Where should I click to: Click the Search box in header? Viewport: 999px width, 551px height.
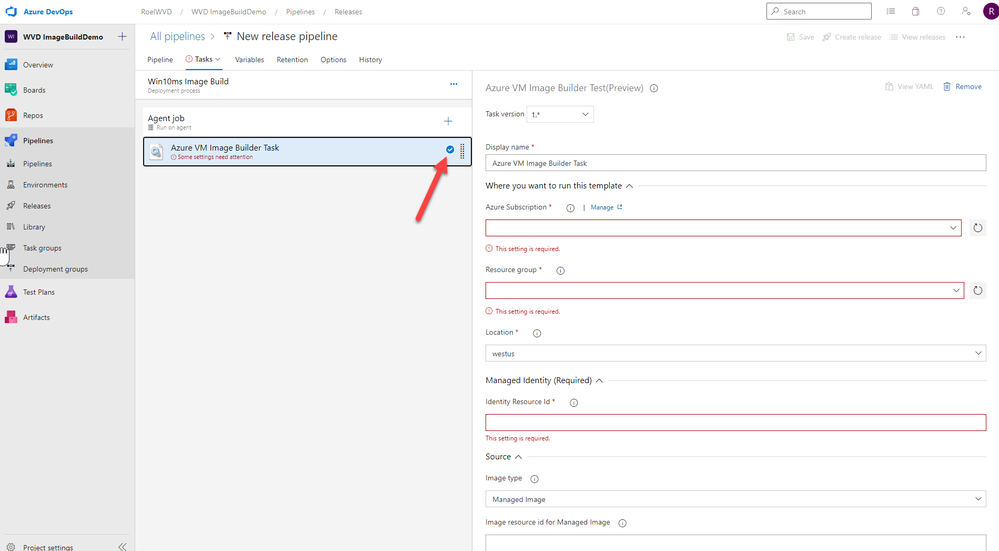pyautogui.click(x=819, y=11)
